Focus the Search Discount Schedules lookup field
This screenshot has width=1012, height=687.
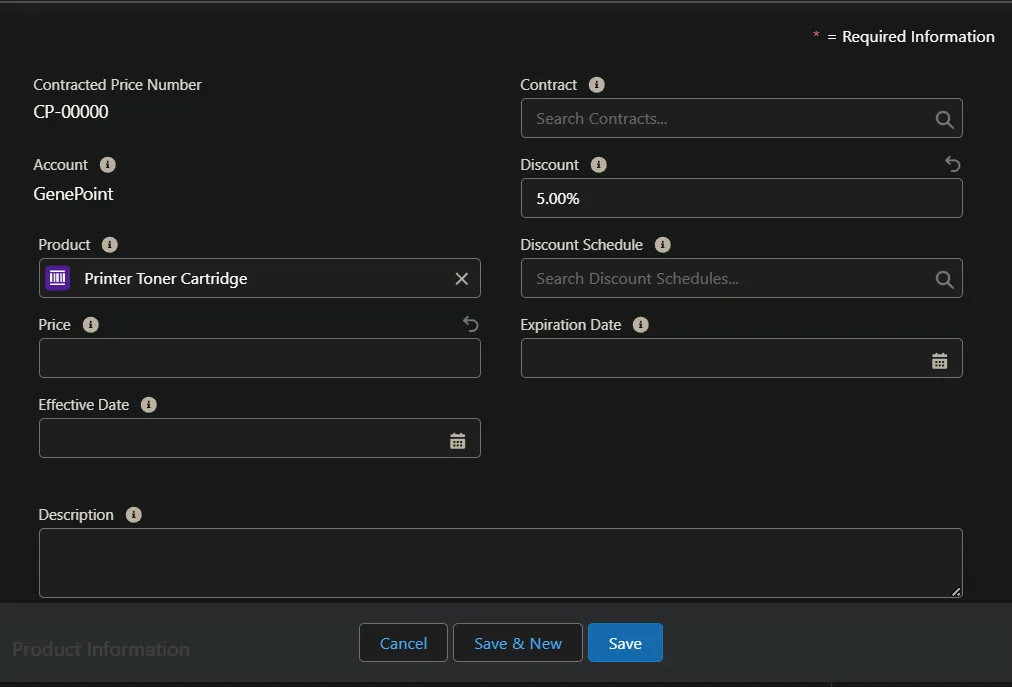(x=742, y=278)
